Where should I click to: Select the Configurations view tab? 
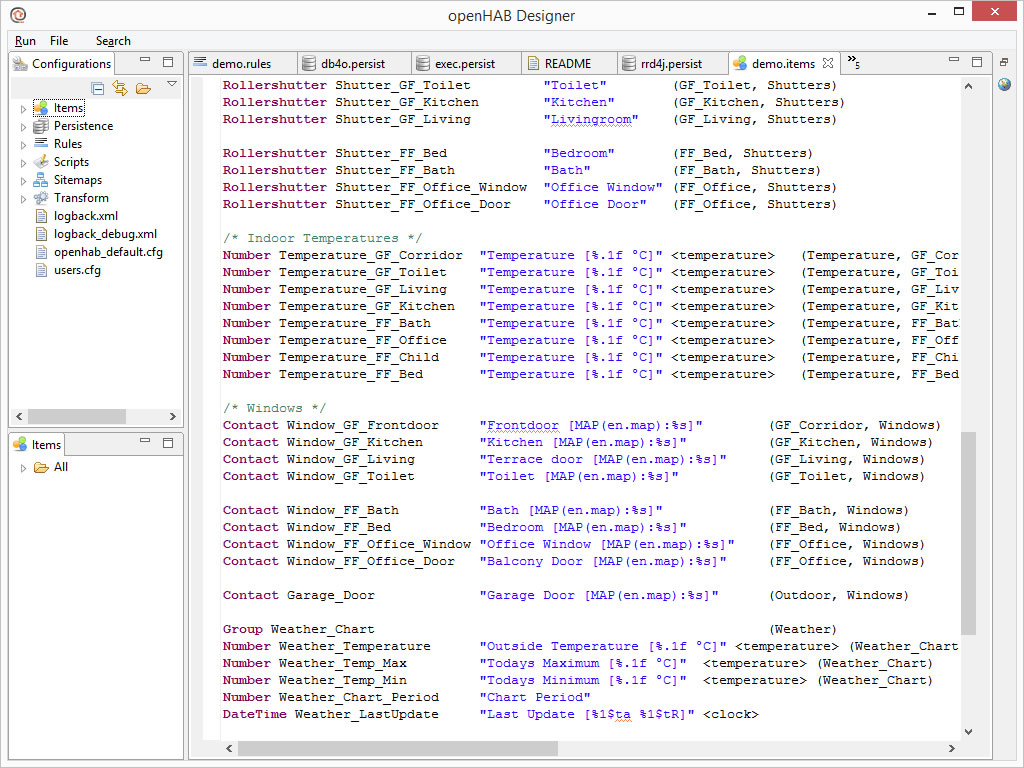[63, 63]
